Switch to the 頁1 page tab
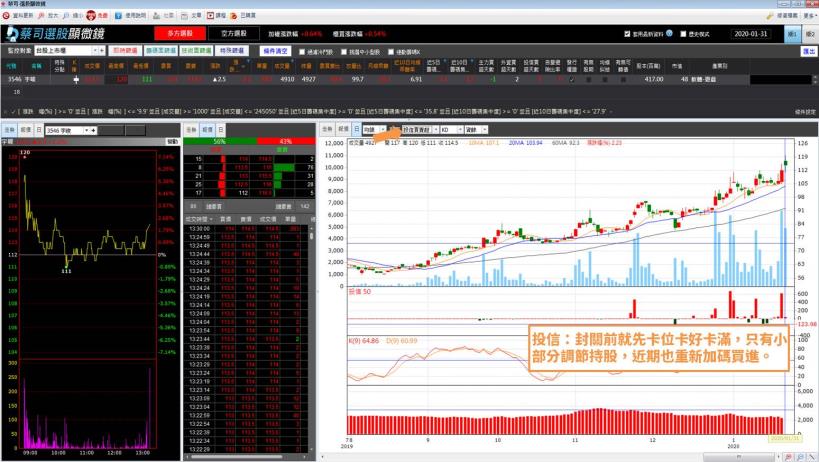819x462 pixels. pos(792,34)
